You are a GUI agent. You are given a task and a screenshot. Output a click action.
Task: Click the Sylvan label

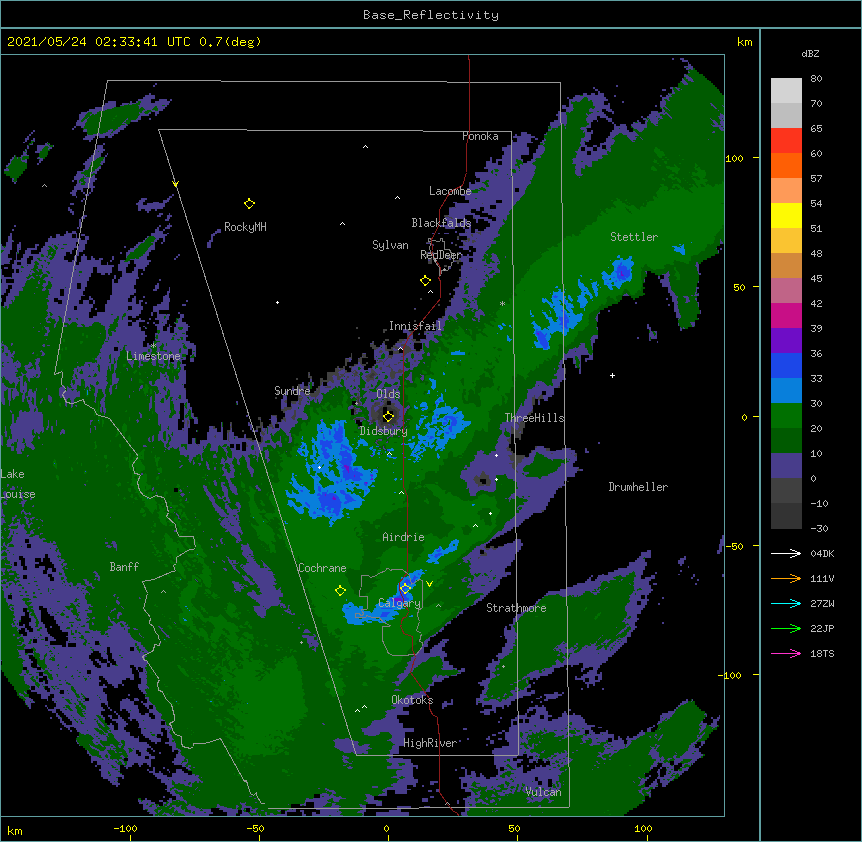coord(390,245)
